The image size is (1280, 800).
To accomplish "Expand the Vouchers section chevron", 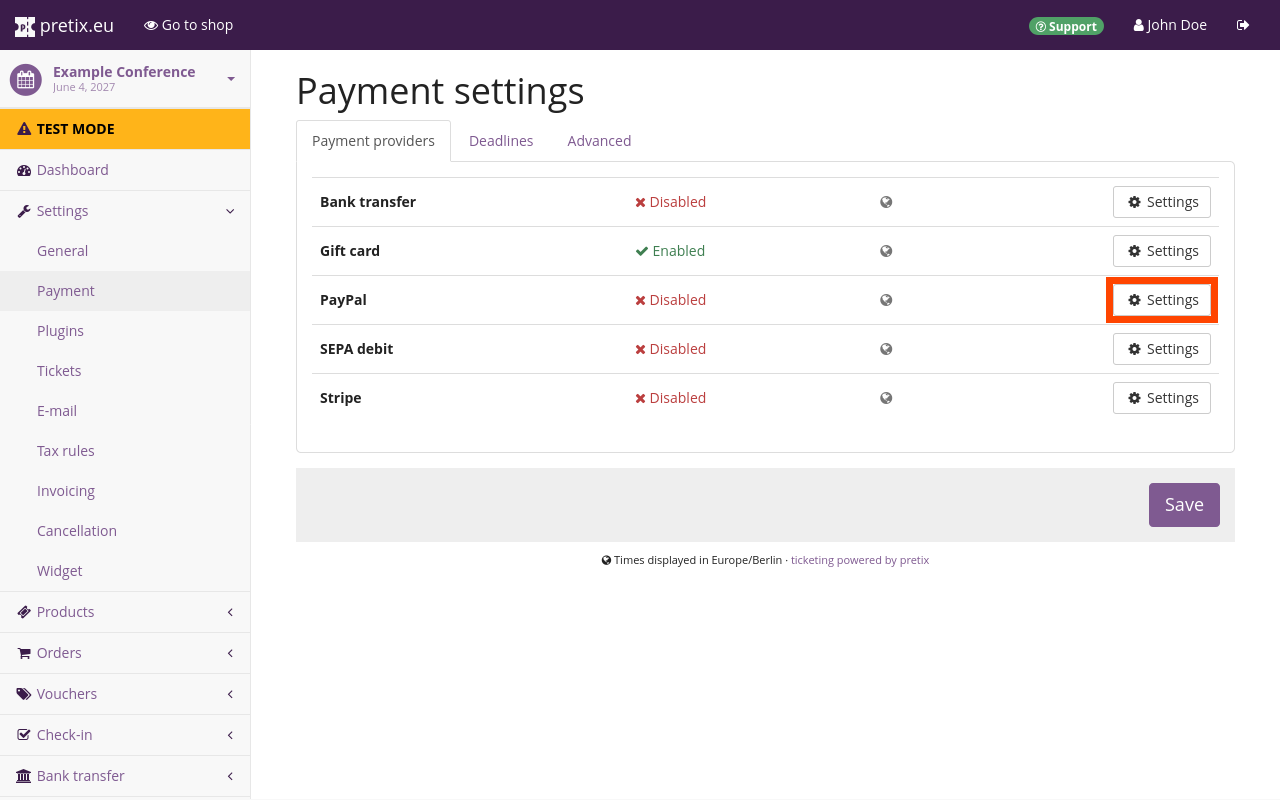I will click(230, 694).
